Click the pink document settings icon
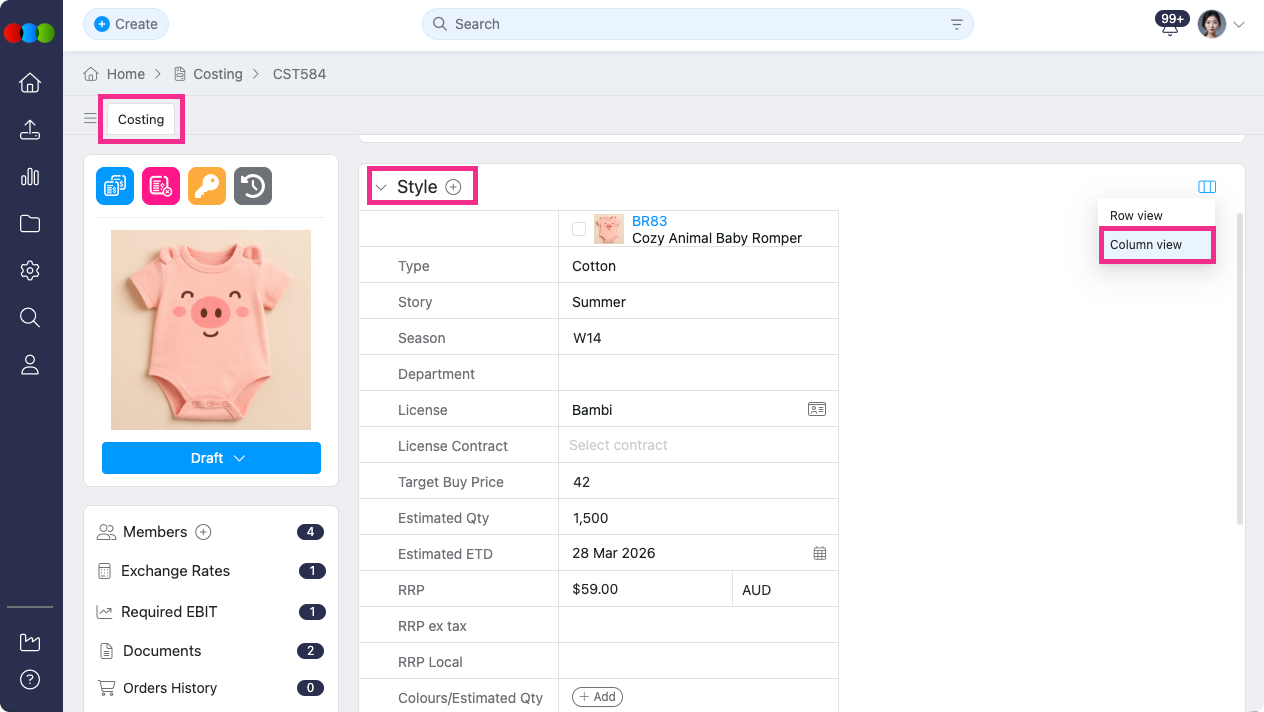This screenshot has width=1264, height=712. [161, 186]
